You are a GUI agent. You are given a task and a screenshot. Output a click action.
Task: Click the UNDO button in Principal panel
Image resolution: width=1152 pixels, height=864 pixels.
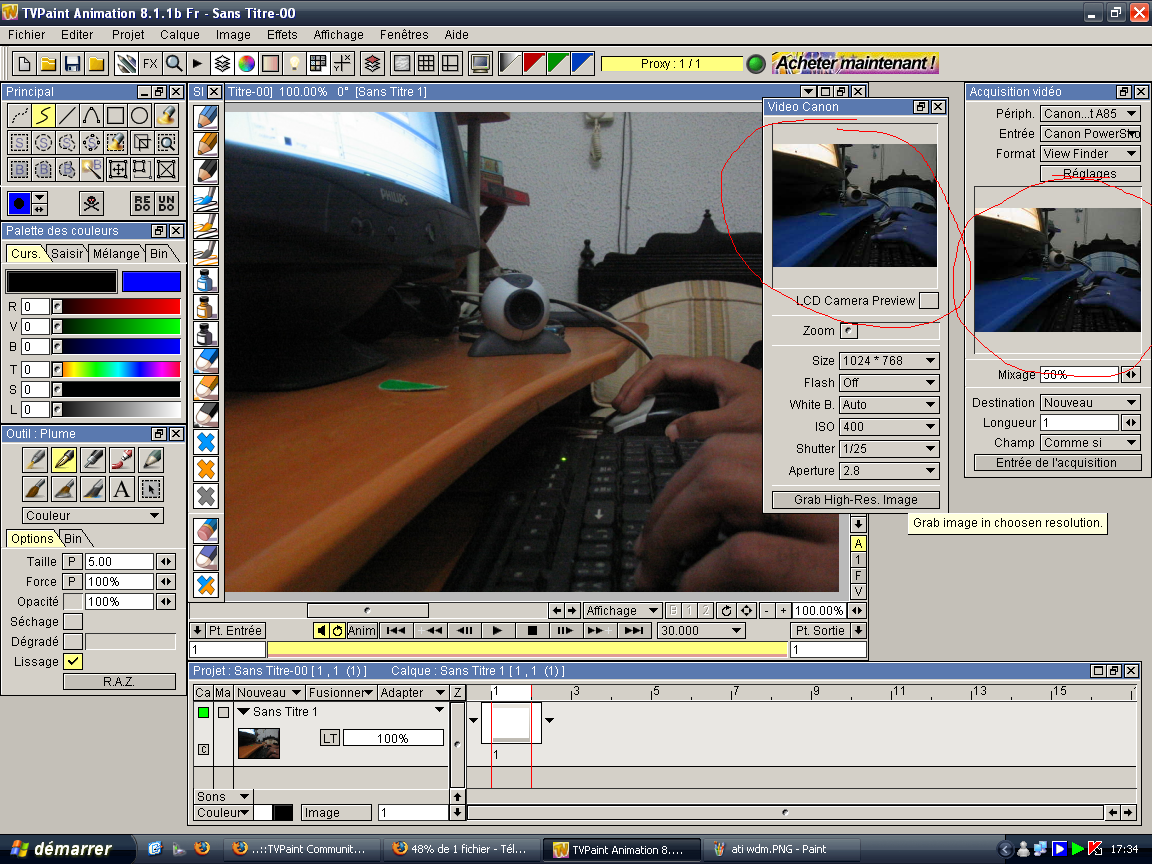click(x=167, y=204)
